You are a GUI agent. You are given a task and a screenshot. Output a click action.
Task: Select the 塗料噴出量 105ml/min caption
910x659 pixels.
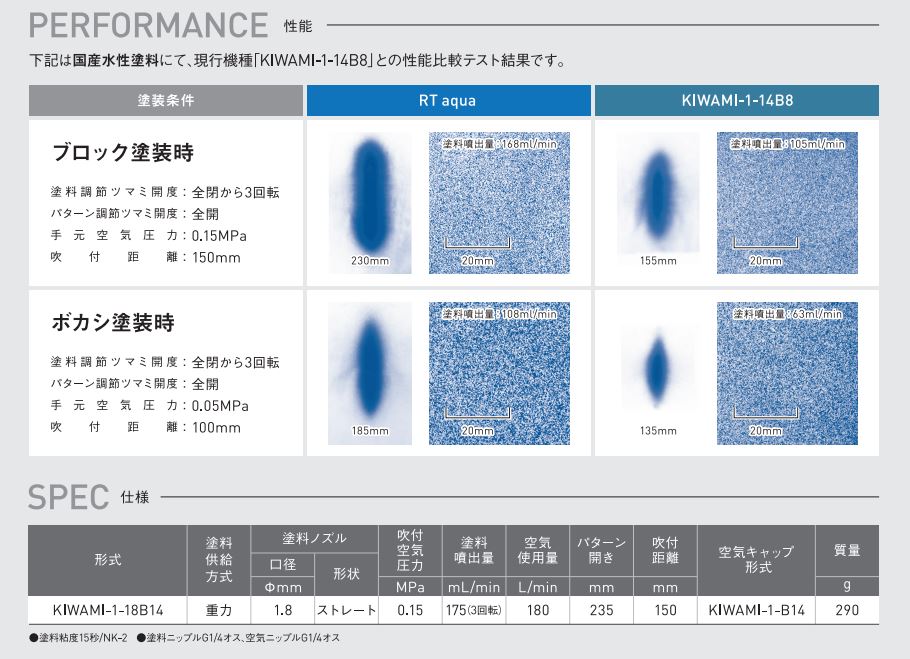(x=788, y=143)
